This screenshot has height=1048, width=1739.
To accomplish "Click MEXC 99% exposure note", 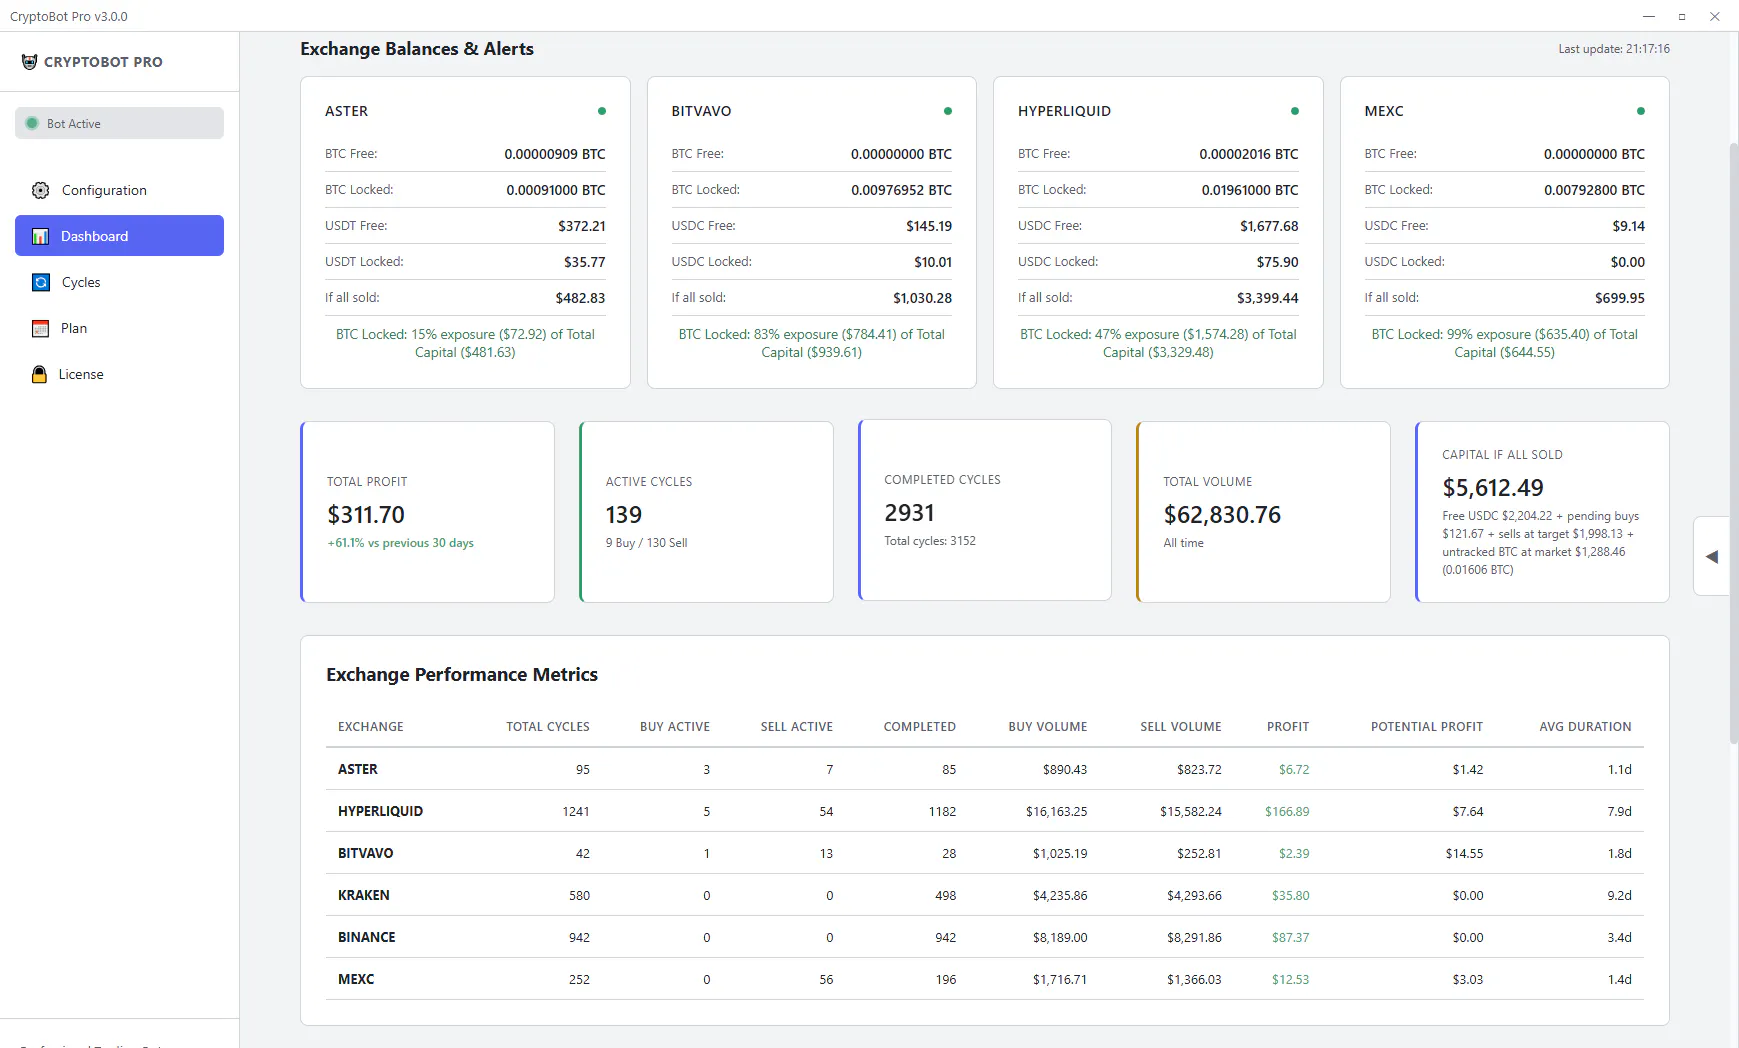I will 1505,343.
